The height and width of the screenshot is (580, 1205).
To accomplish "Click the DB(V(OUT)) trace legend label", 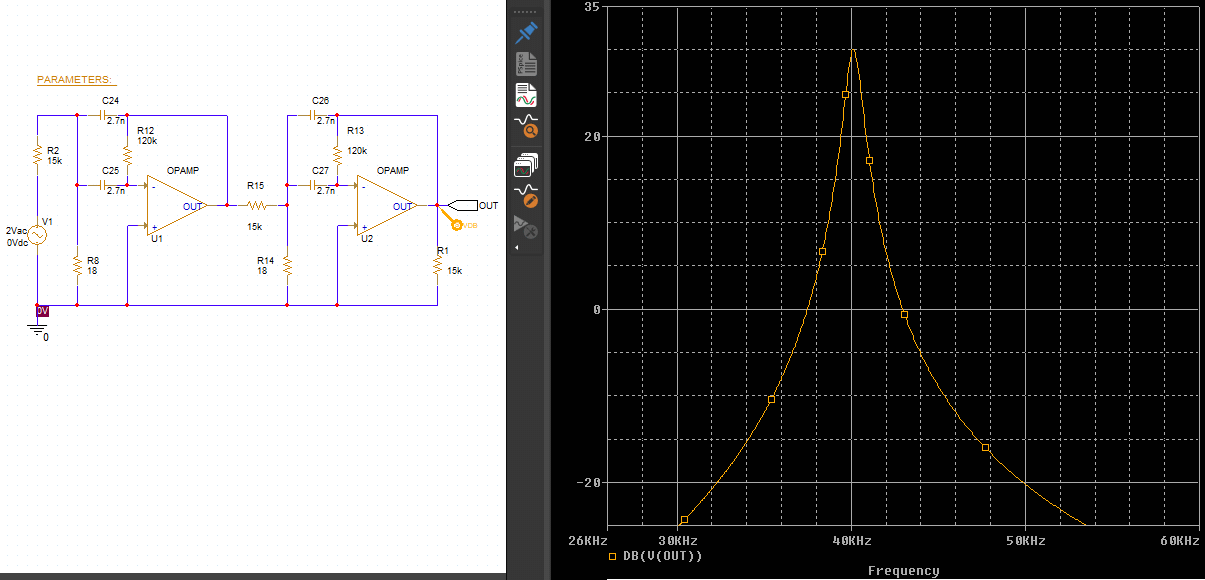I will [663, 556].
